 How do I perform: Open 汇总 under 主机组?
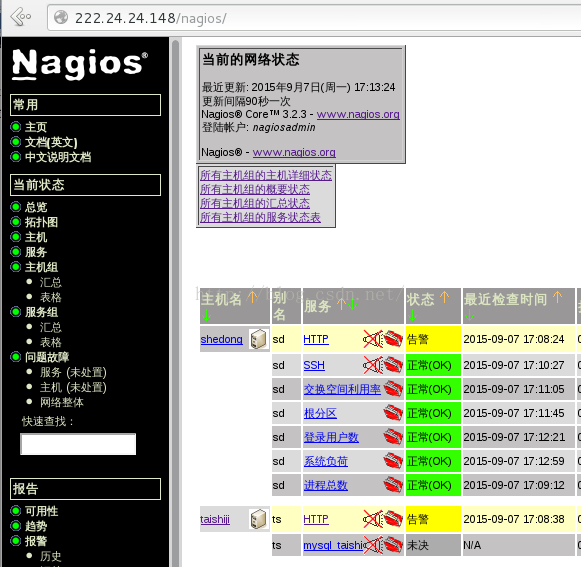click(51, 282)
